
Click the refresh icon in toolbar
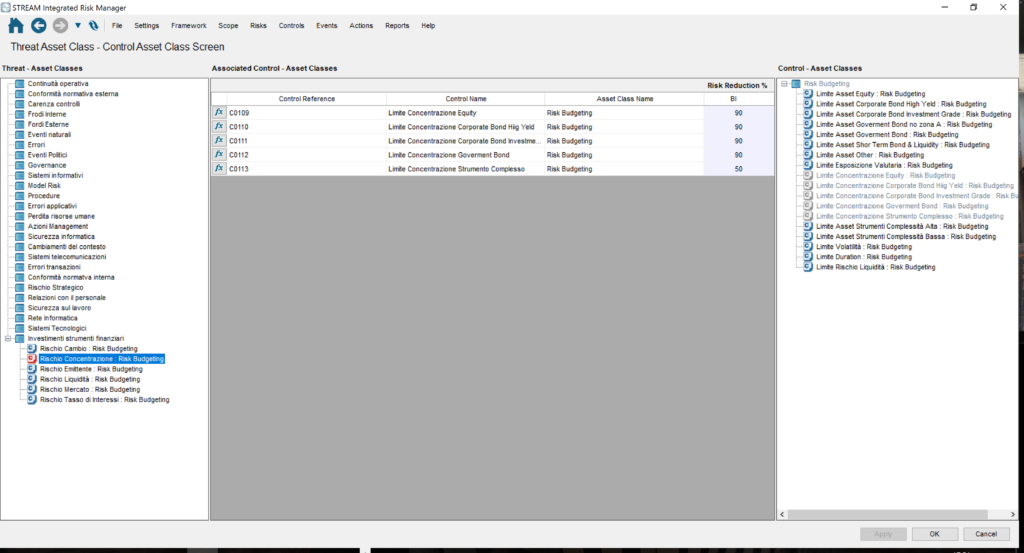[93, 25]
